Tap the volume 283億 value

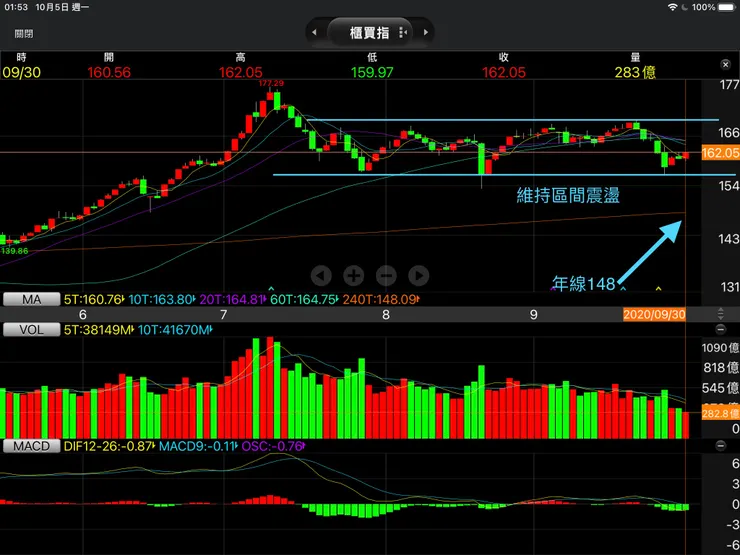pos(635,72)
